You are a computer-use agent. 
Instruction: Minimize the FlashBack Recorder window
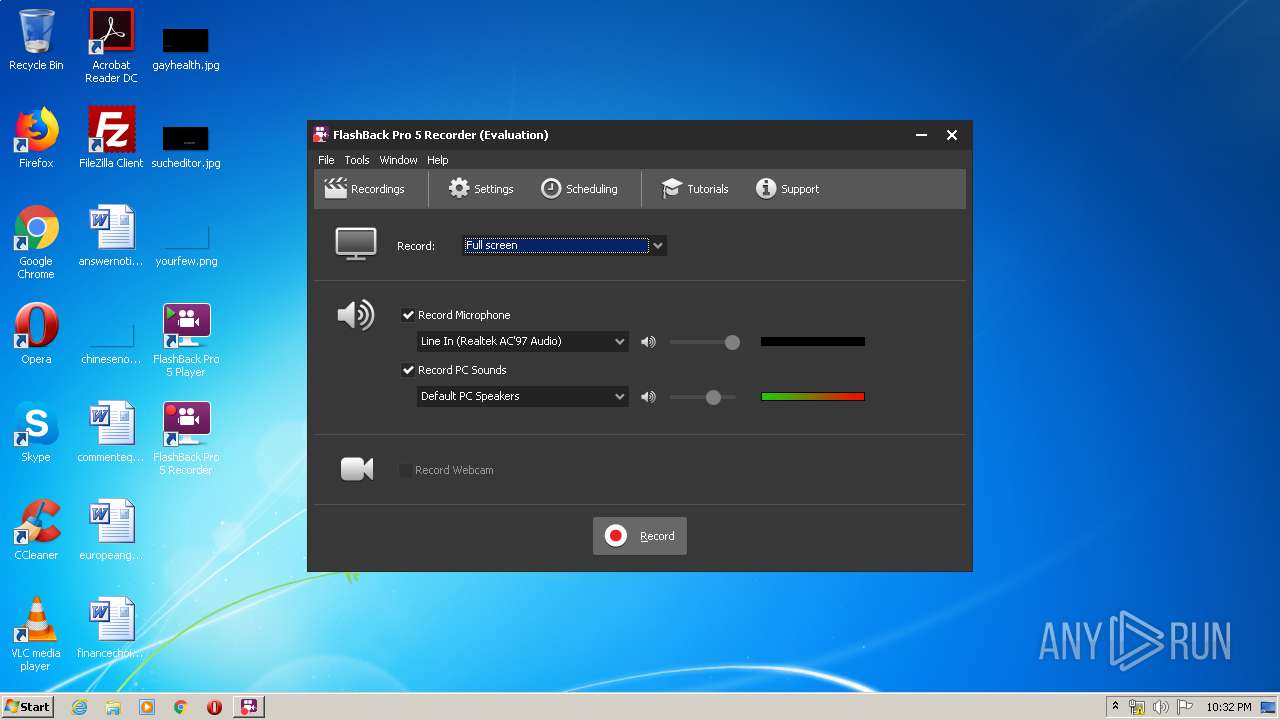(x=921, y=135)
